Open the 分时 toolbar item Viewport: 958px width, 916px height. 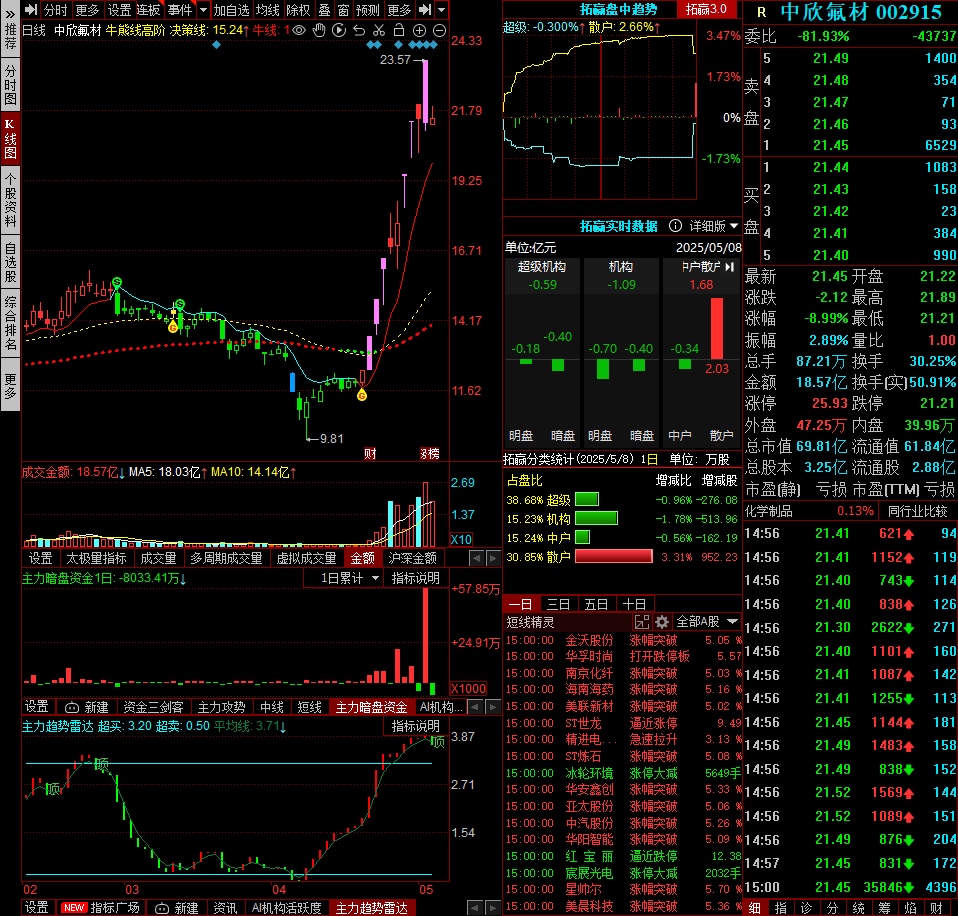(56, 10)
